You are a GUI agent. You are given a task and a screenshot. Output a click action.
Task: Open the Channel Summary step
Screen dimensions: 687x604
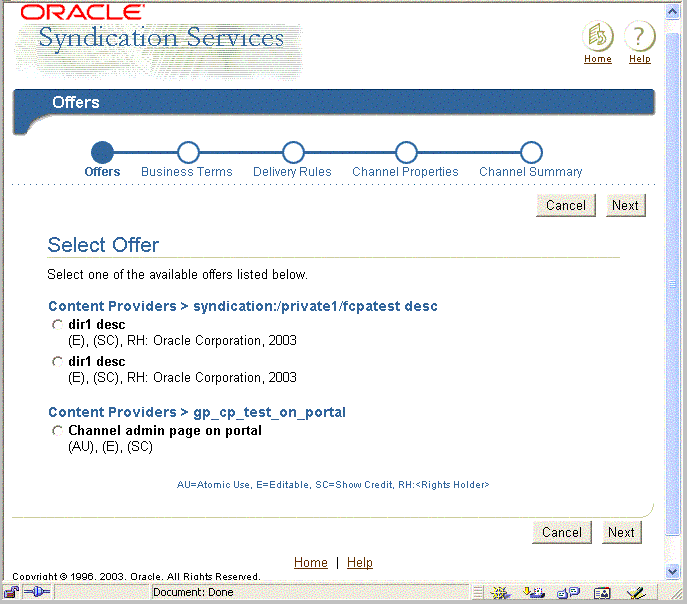531,152
